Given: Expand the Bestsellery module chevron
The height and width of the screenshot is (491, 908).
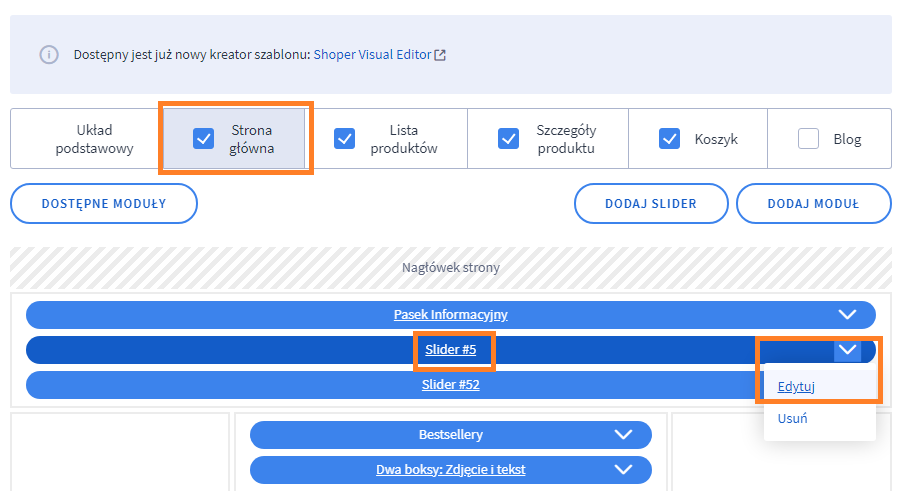Looking at the screenshot, I should [623, 435].
